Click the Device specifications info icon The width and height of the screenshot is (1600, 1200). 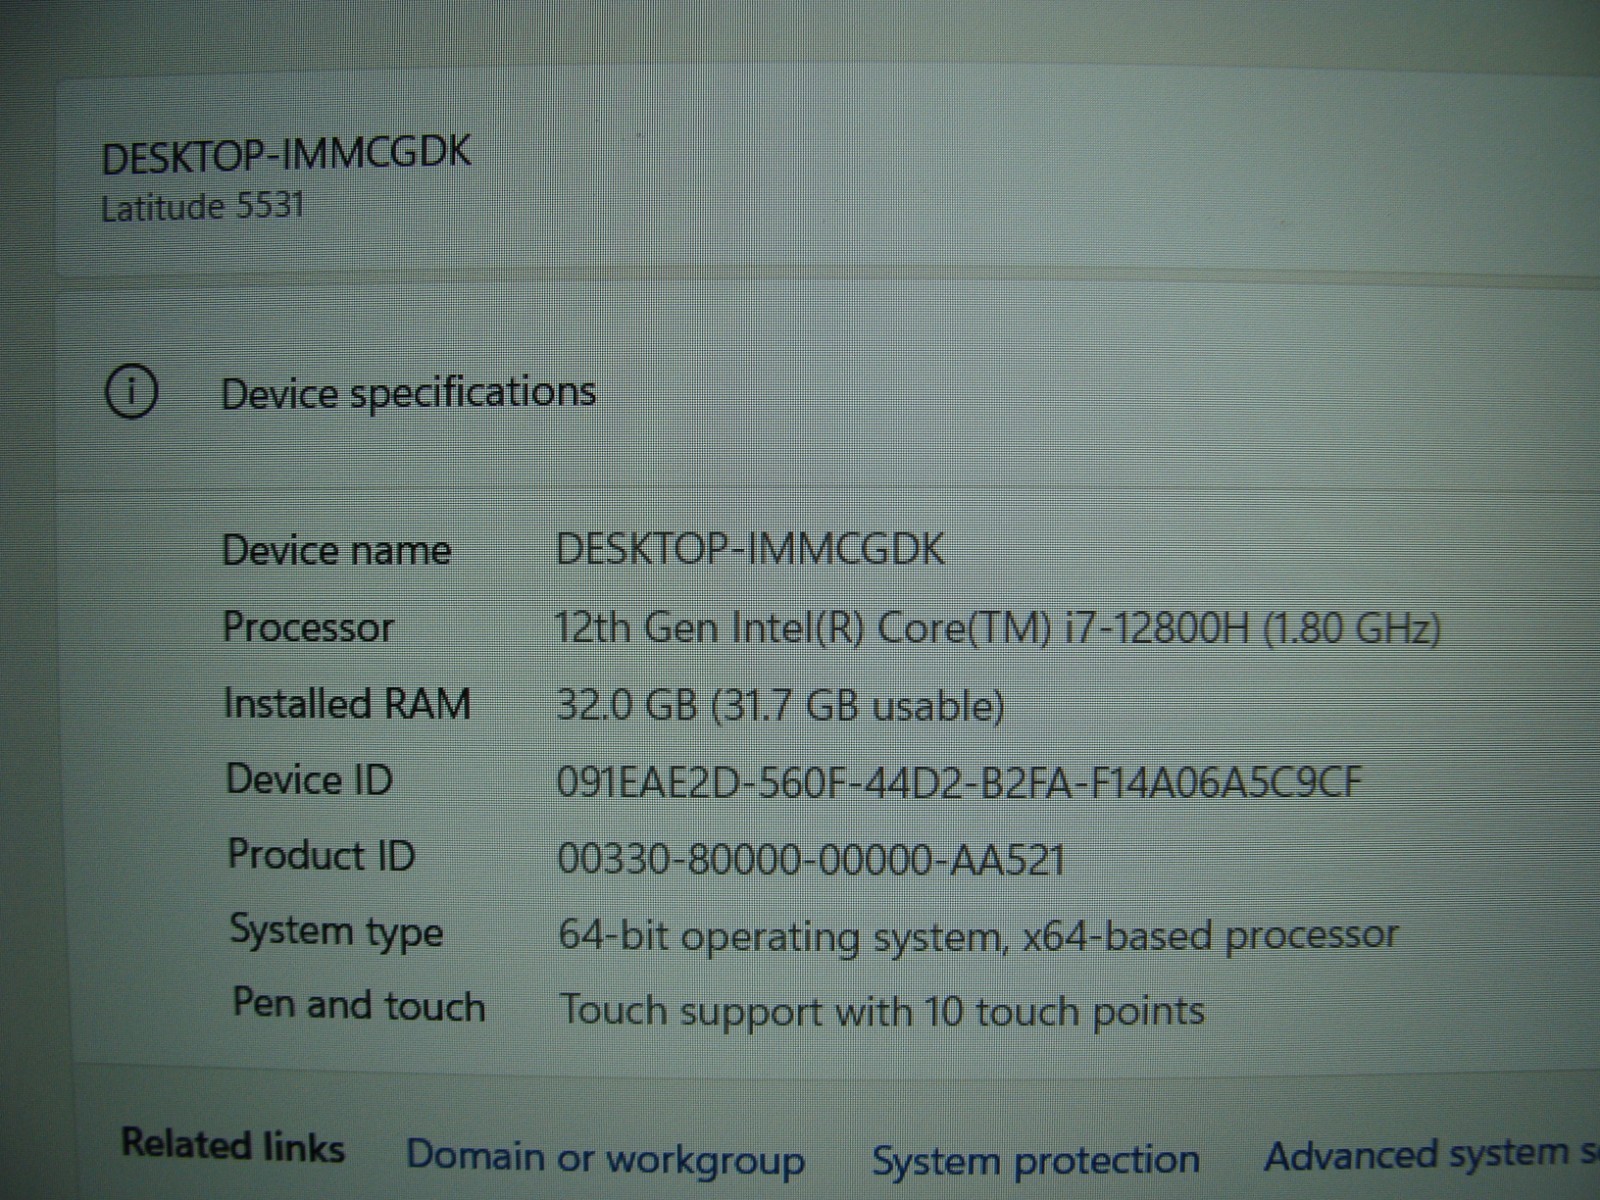tap(131, 392)
